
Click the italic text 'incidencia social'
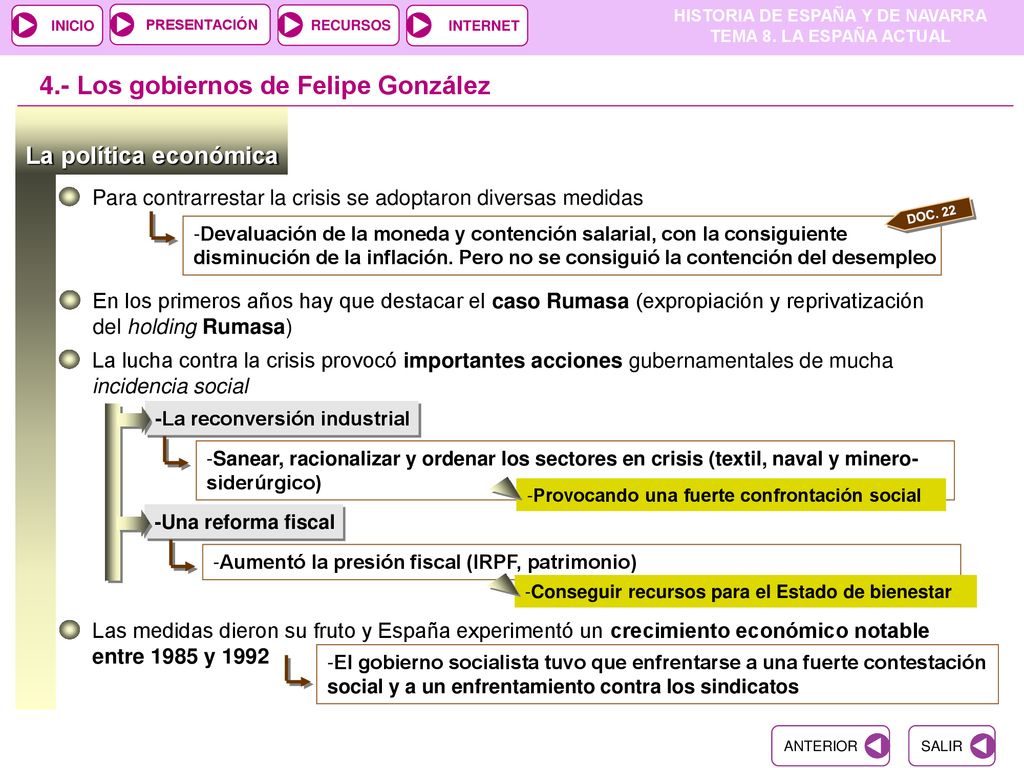171,387
